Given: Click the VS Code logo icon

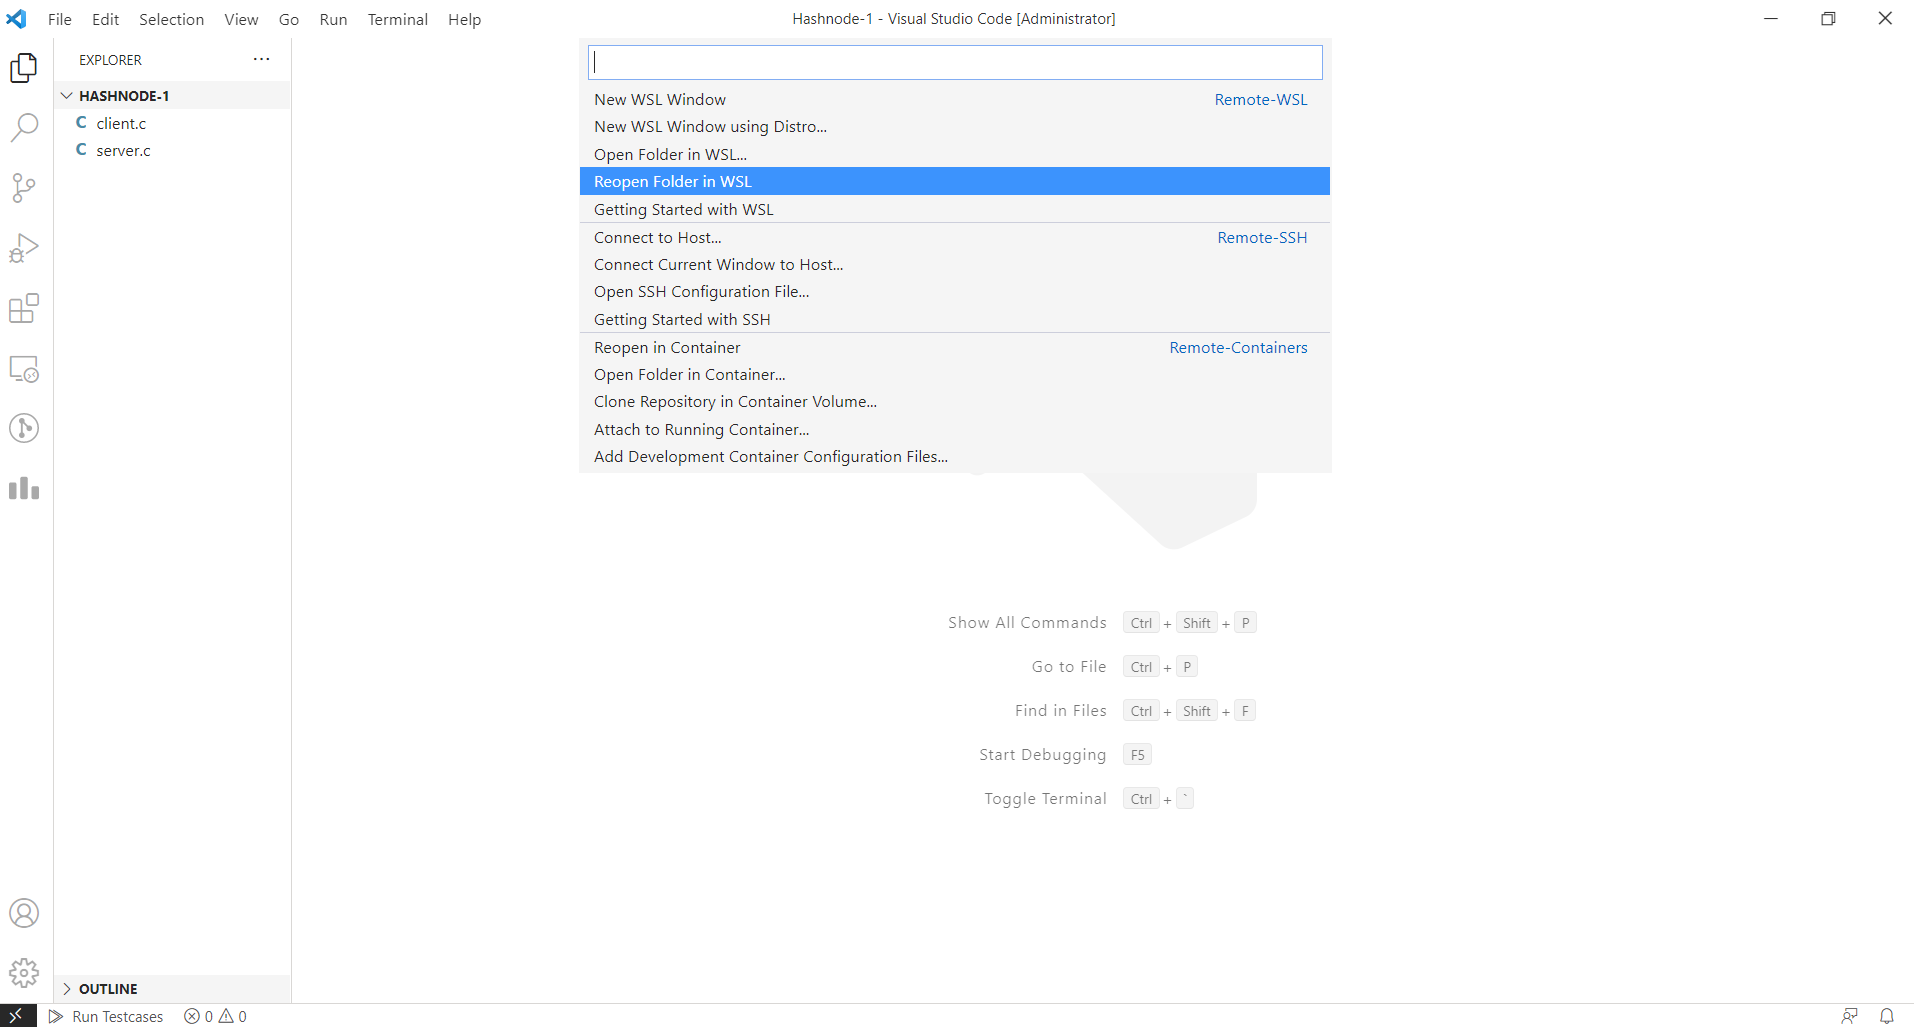Looking at the screenshot, I should click(x=17, y=19).
